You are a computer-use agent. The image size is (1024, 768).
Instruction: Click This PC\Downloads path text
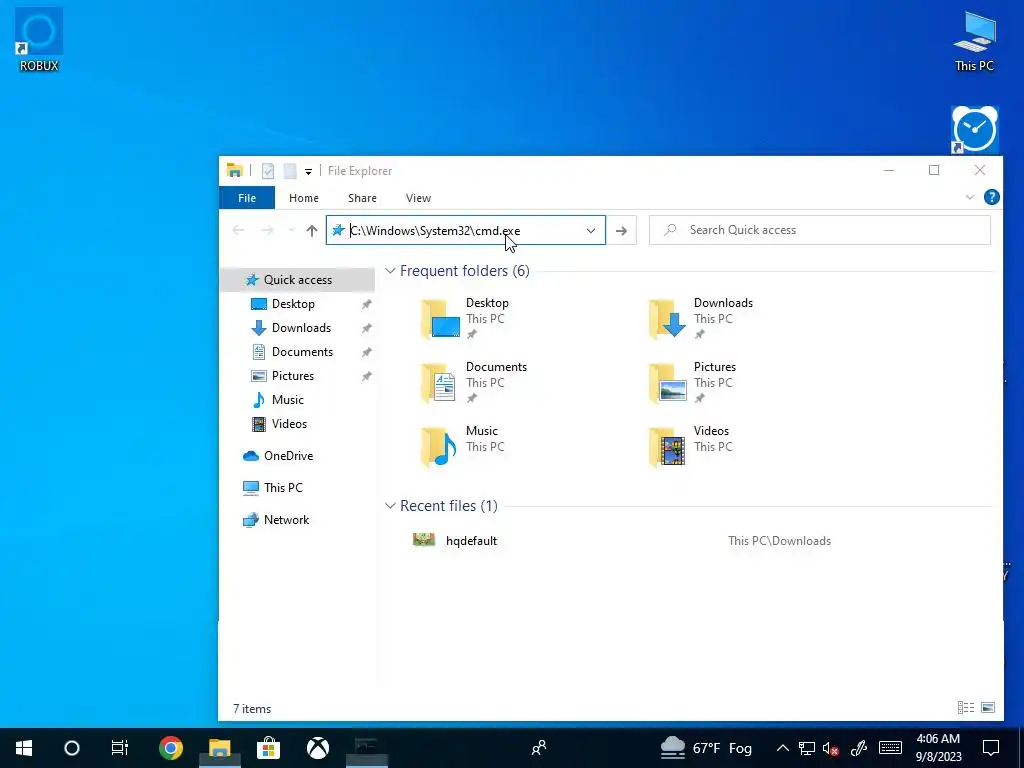click(x=779, y=541)
